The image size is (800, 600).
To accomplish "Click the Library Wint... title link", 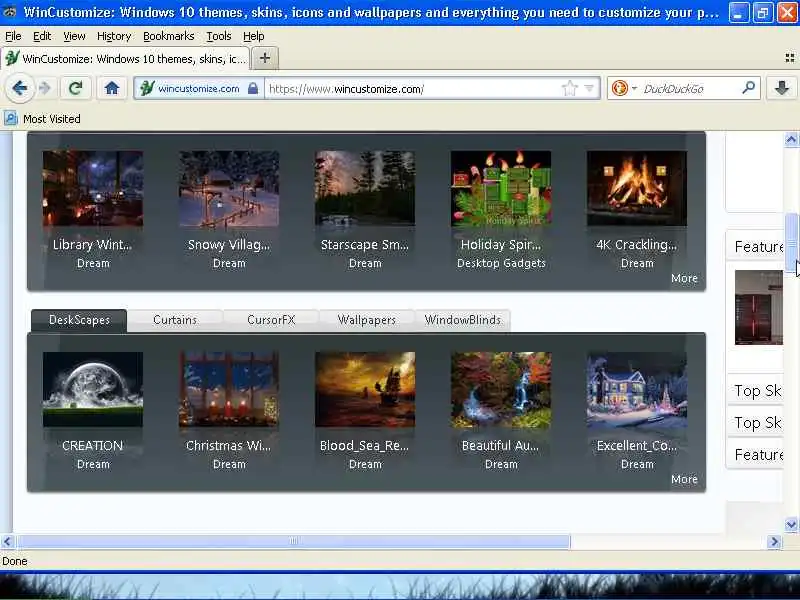I will click(92, 245).
